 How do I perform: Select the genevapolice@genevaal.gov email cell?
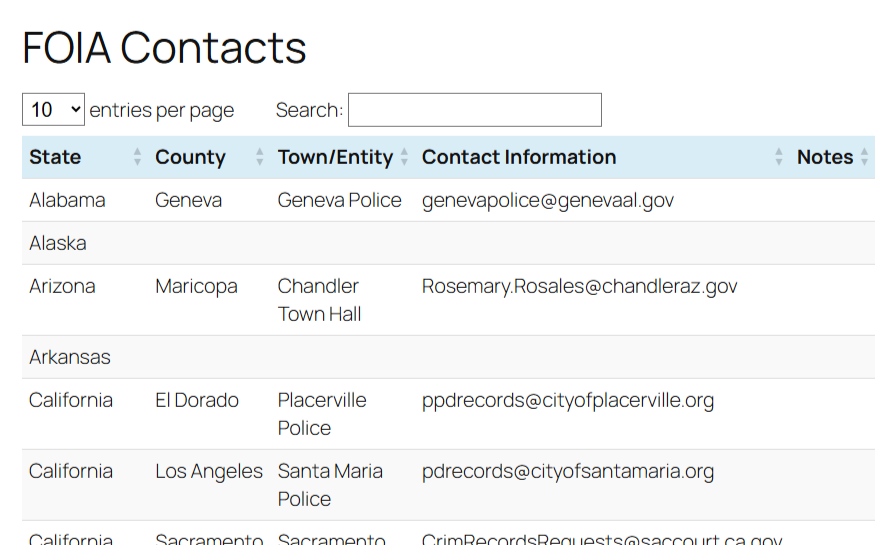tap(548, 200)
